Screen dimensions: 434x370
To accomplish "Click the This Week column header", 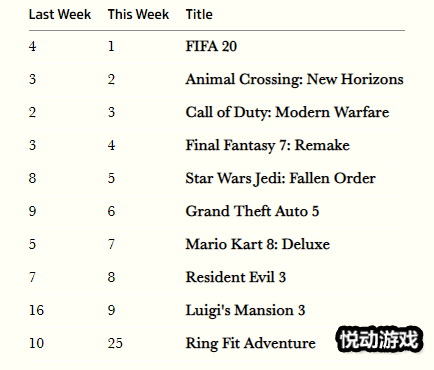I will (x=138, y=14).
